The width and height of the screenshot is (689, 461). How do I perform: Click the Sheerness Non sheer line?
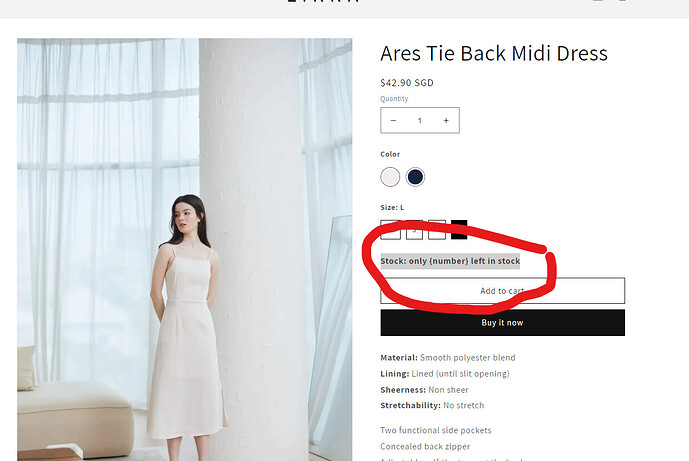[424, 390]
